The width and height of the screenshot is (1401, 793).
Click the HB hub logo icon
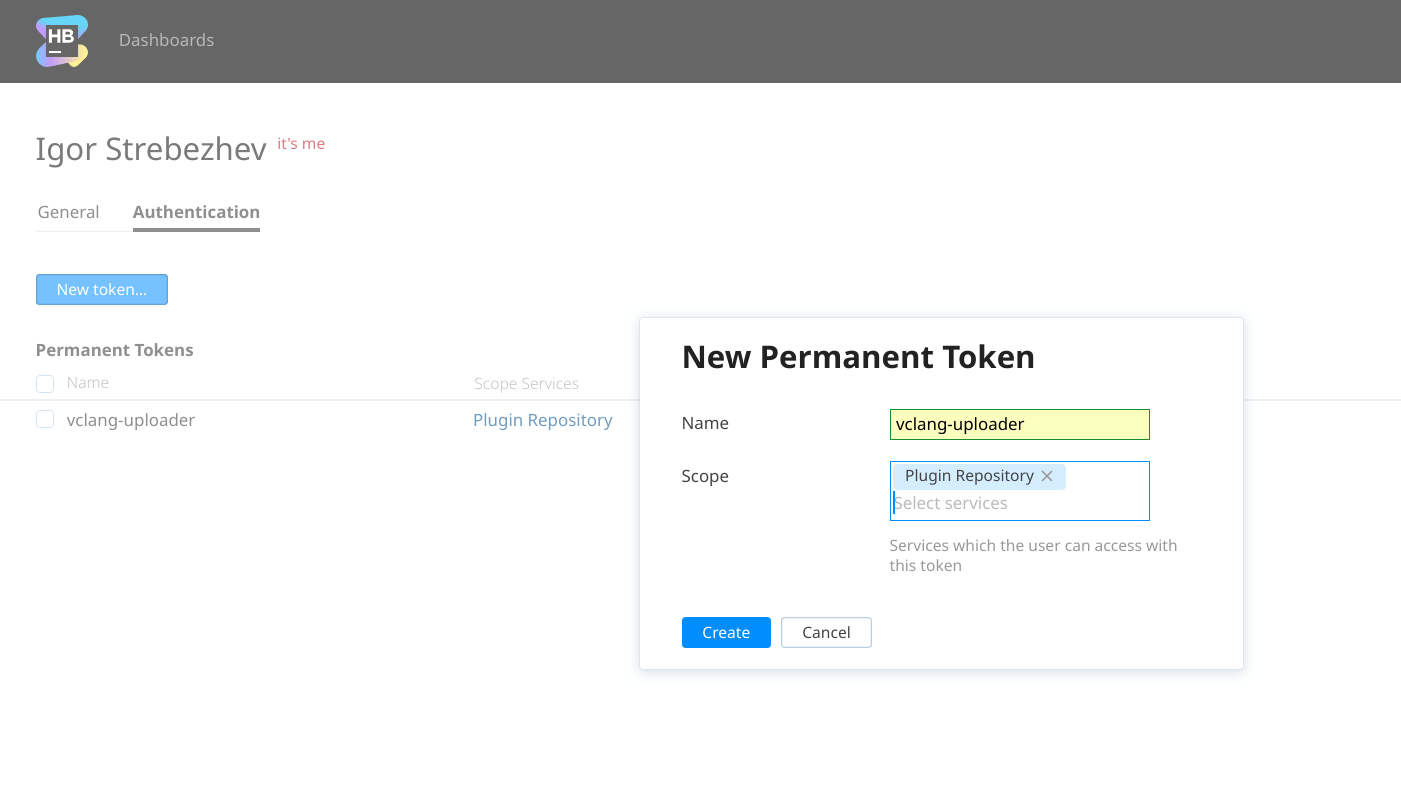pos(61,41)
